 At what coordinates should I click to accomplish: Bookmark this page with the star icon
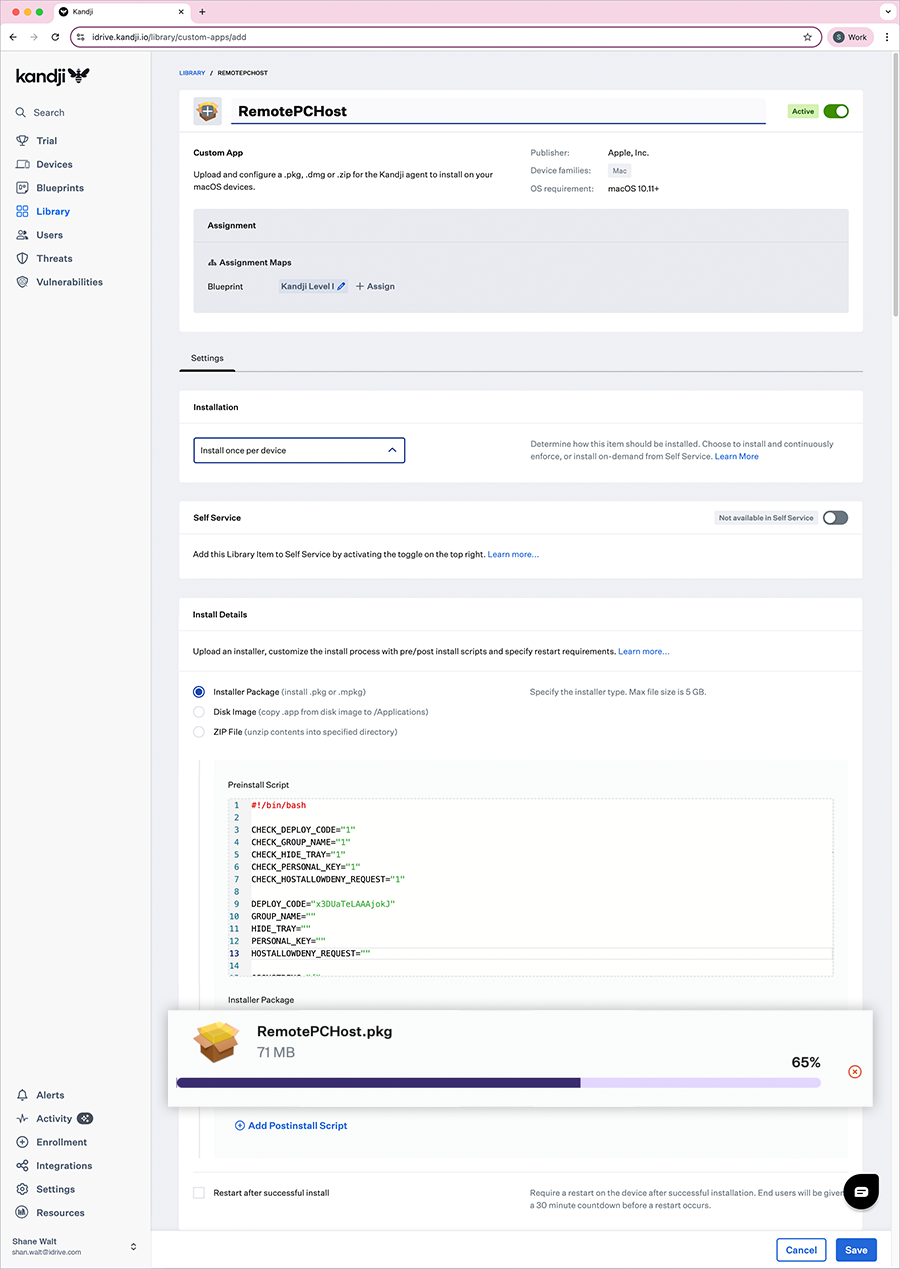click(x=807, y=37)
